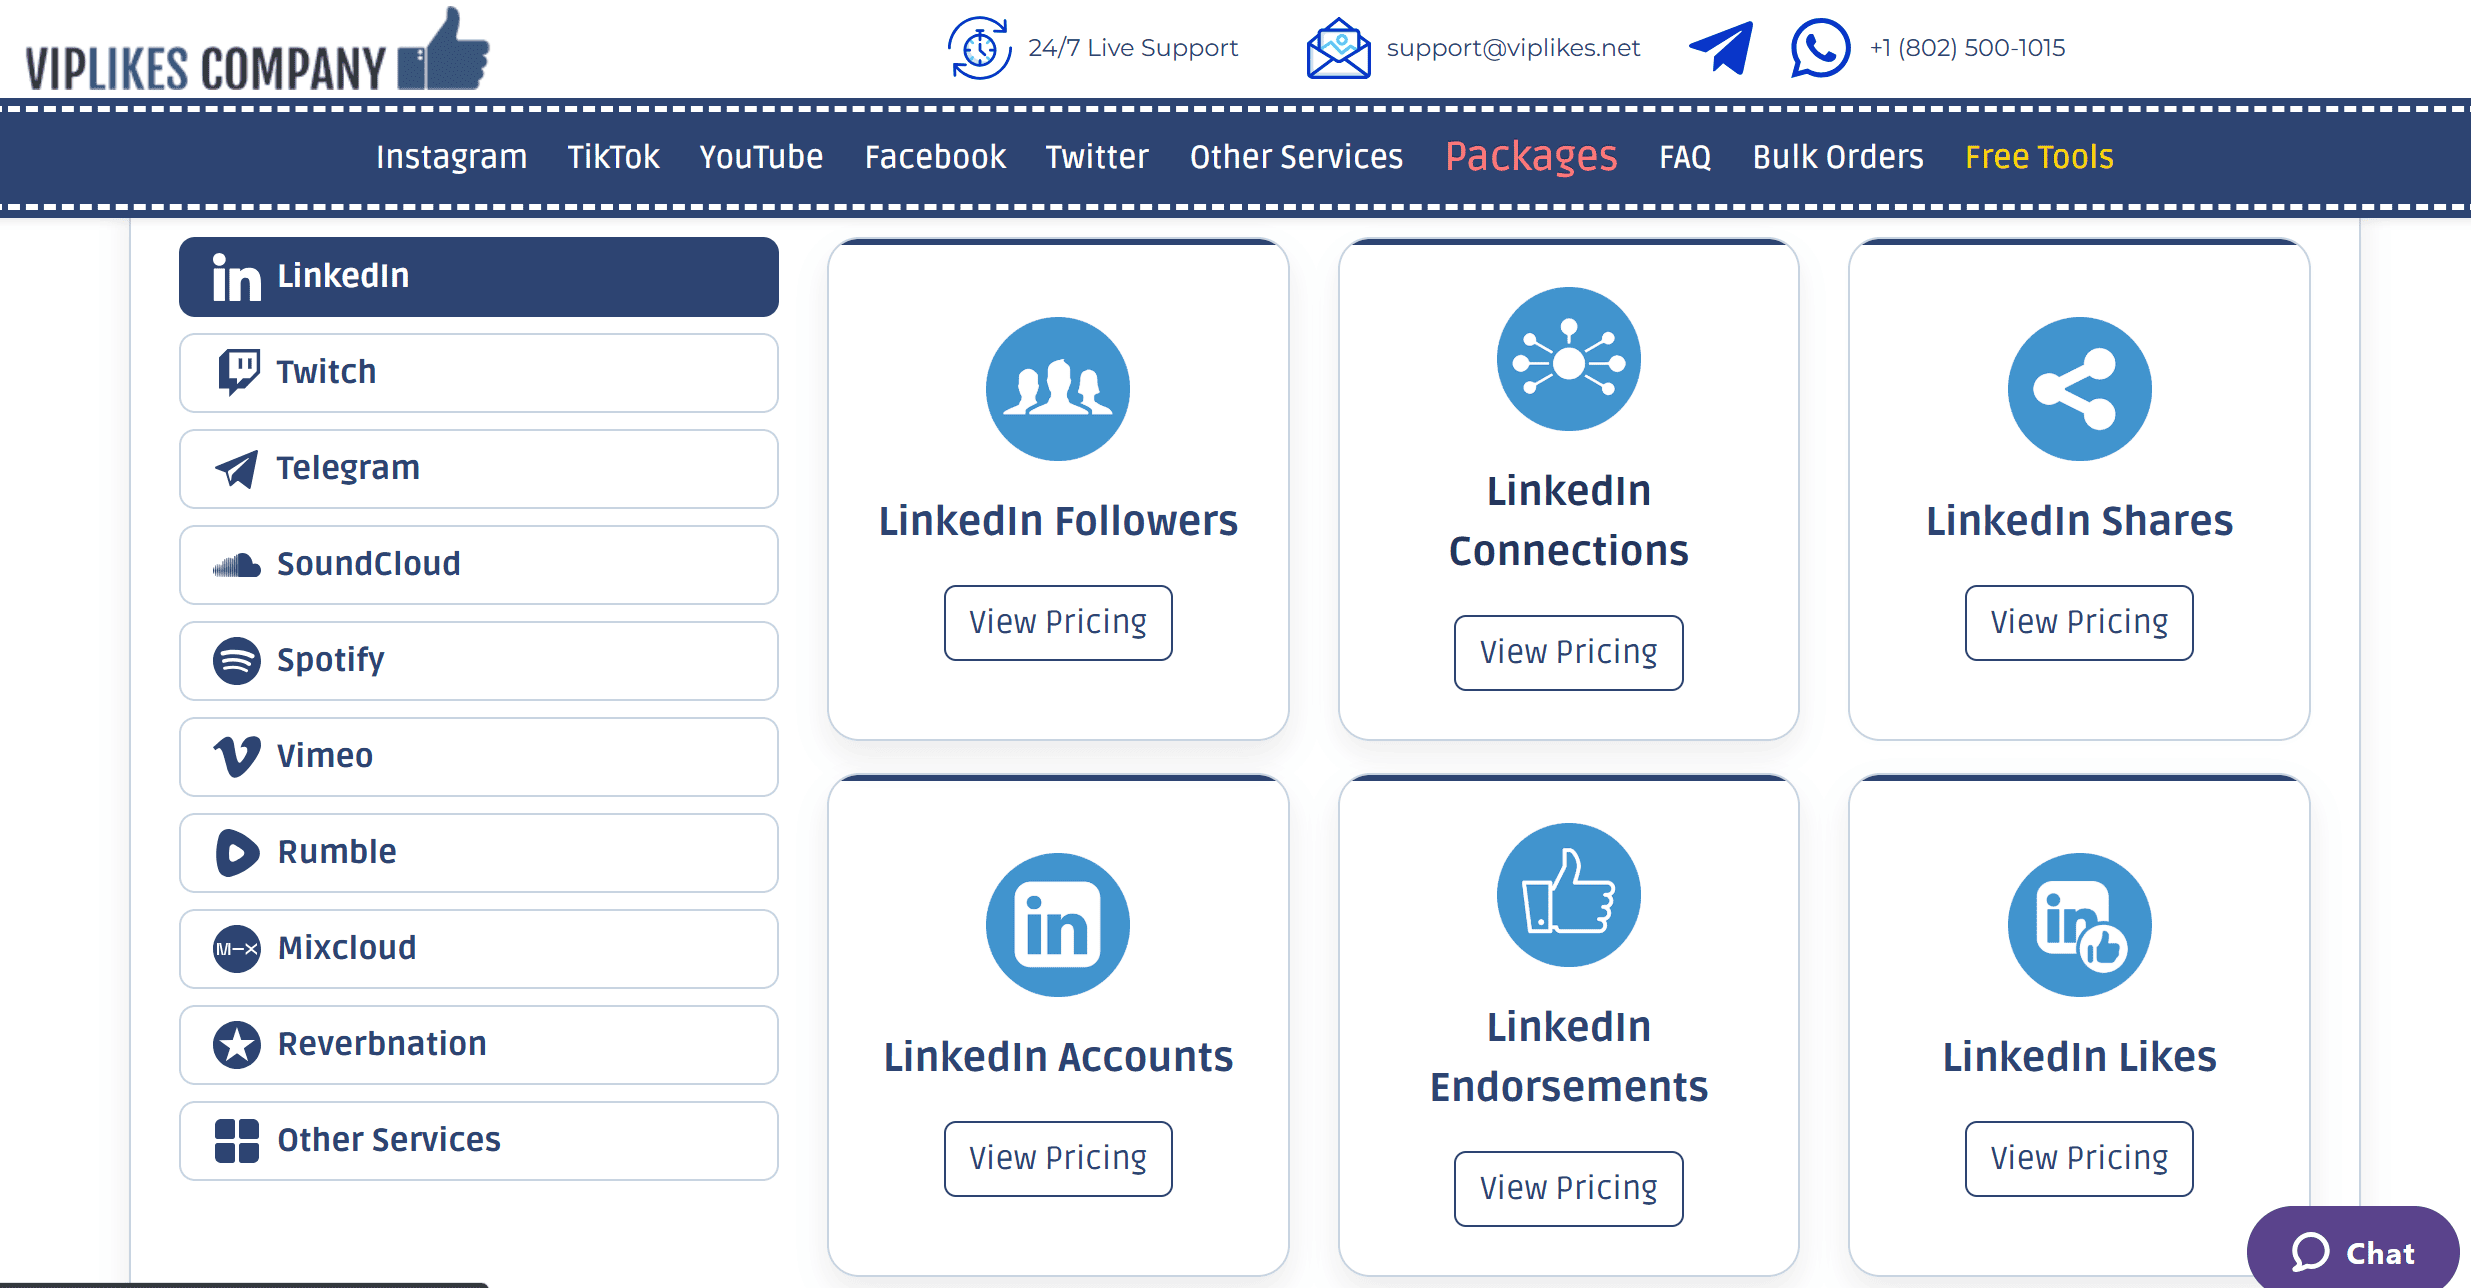
Task: View pricing for LinkedIn Followers
Action: (x=1057, y=622)
